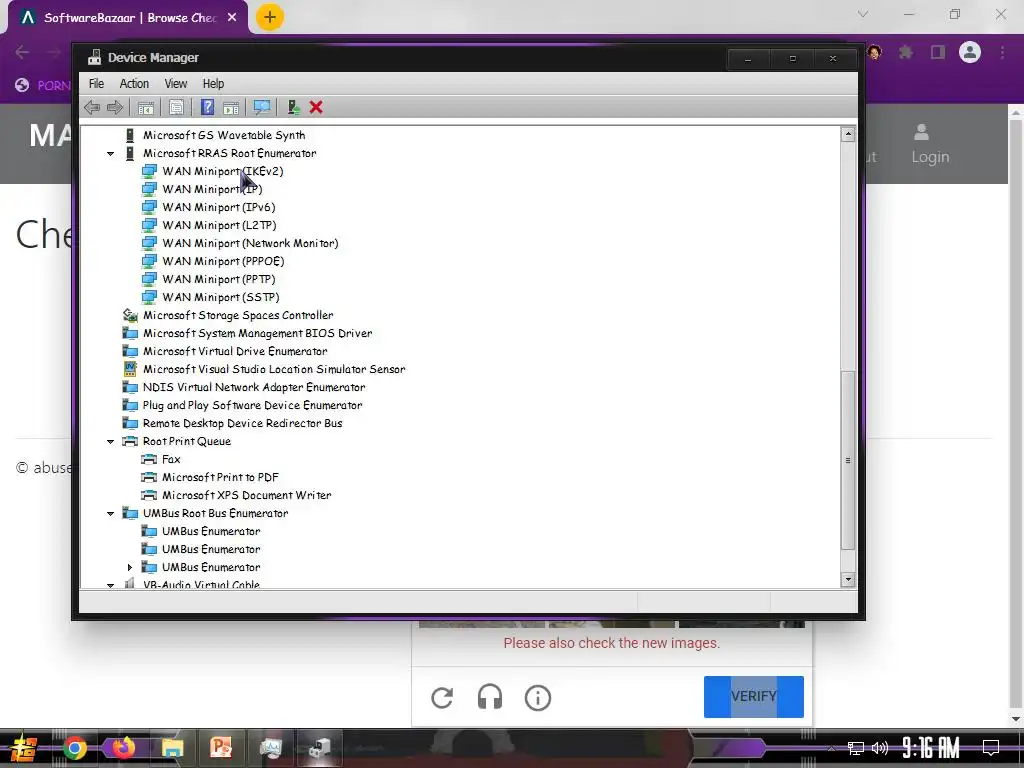Image resolution: width=1024 pixels, height=768 pixels.
Task: Click the blue Help question mark icon
Action: click(x=207, y=107)
